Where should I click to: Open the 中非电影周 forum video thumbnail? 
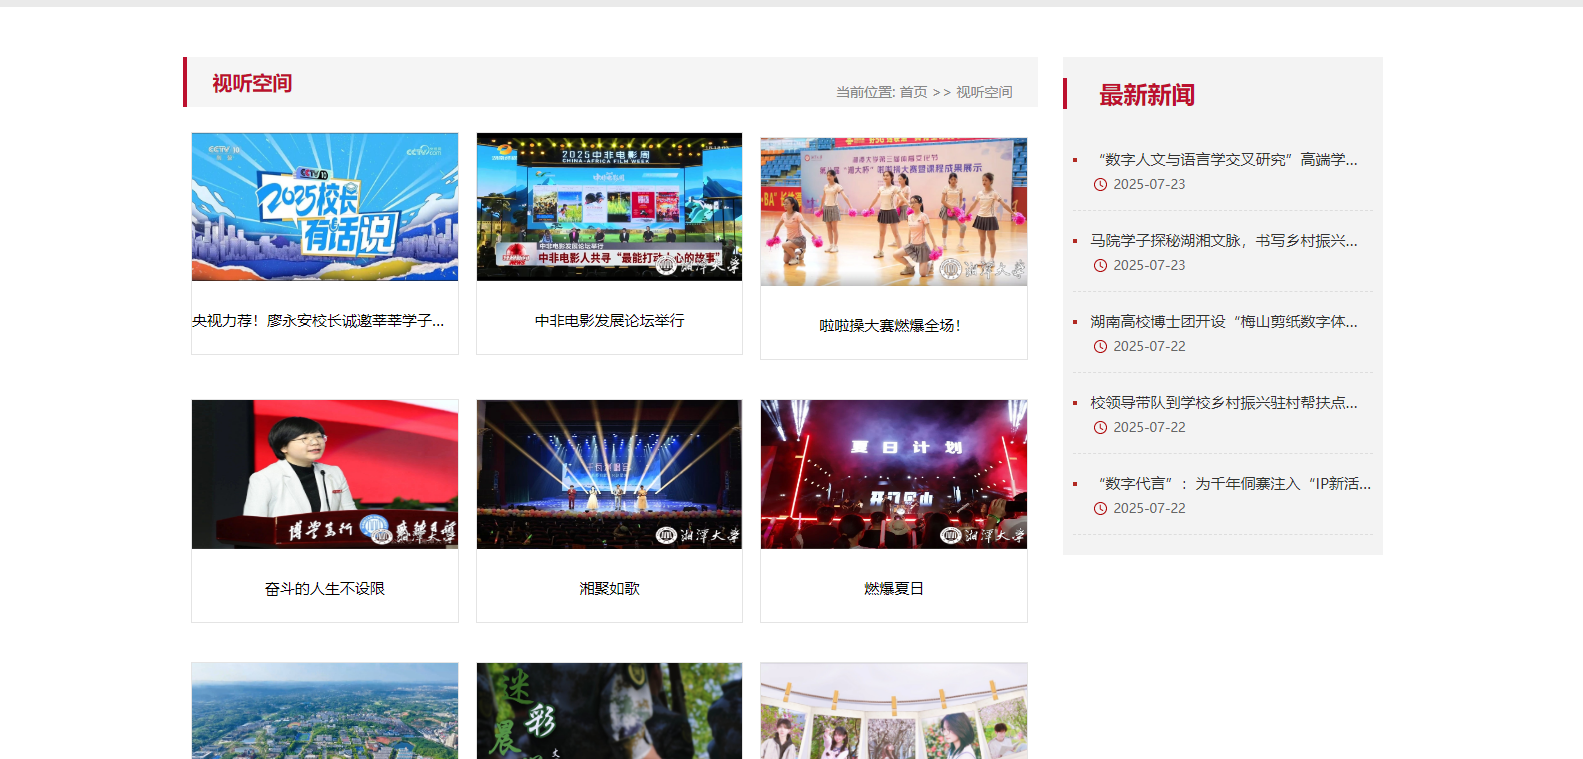[609, 207]
